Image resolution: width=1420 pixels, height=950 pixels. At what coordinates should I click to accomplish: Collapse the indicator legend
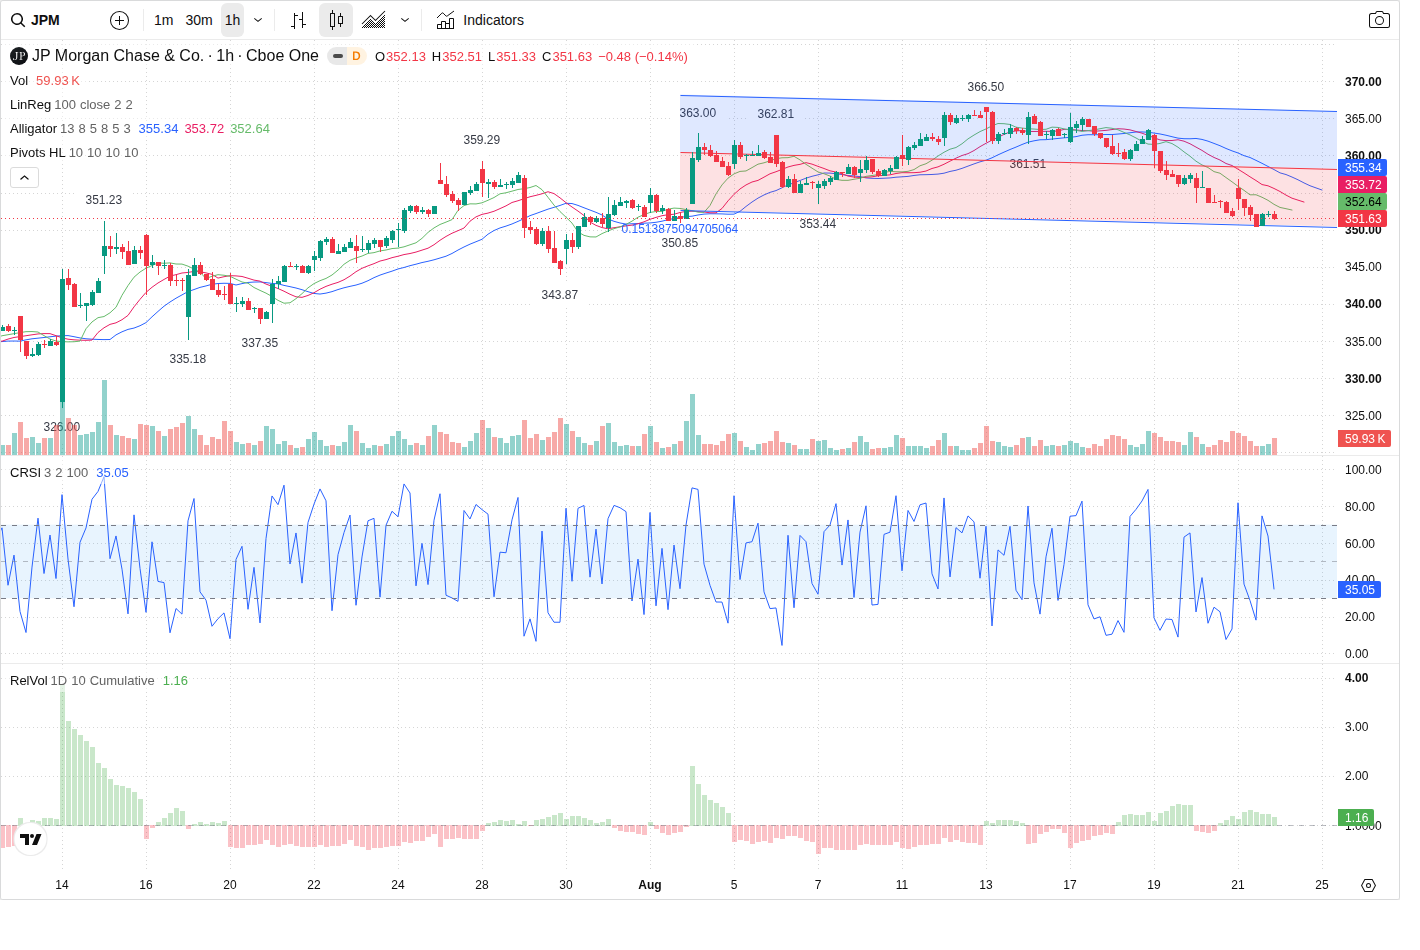[x=25, y=177]
